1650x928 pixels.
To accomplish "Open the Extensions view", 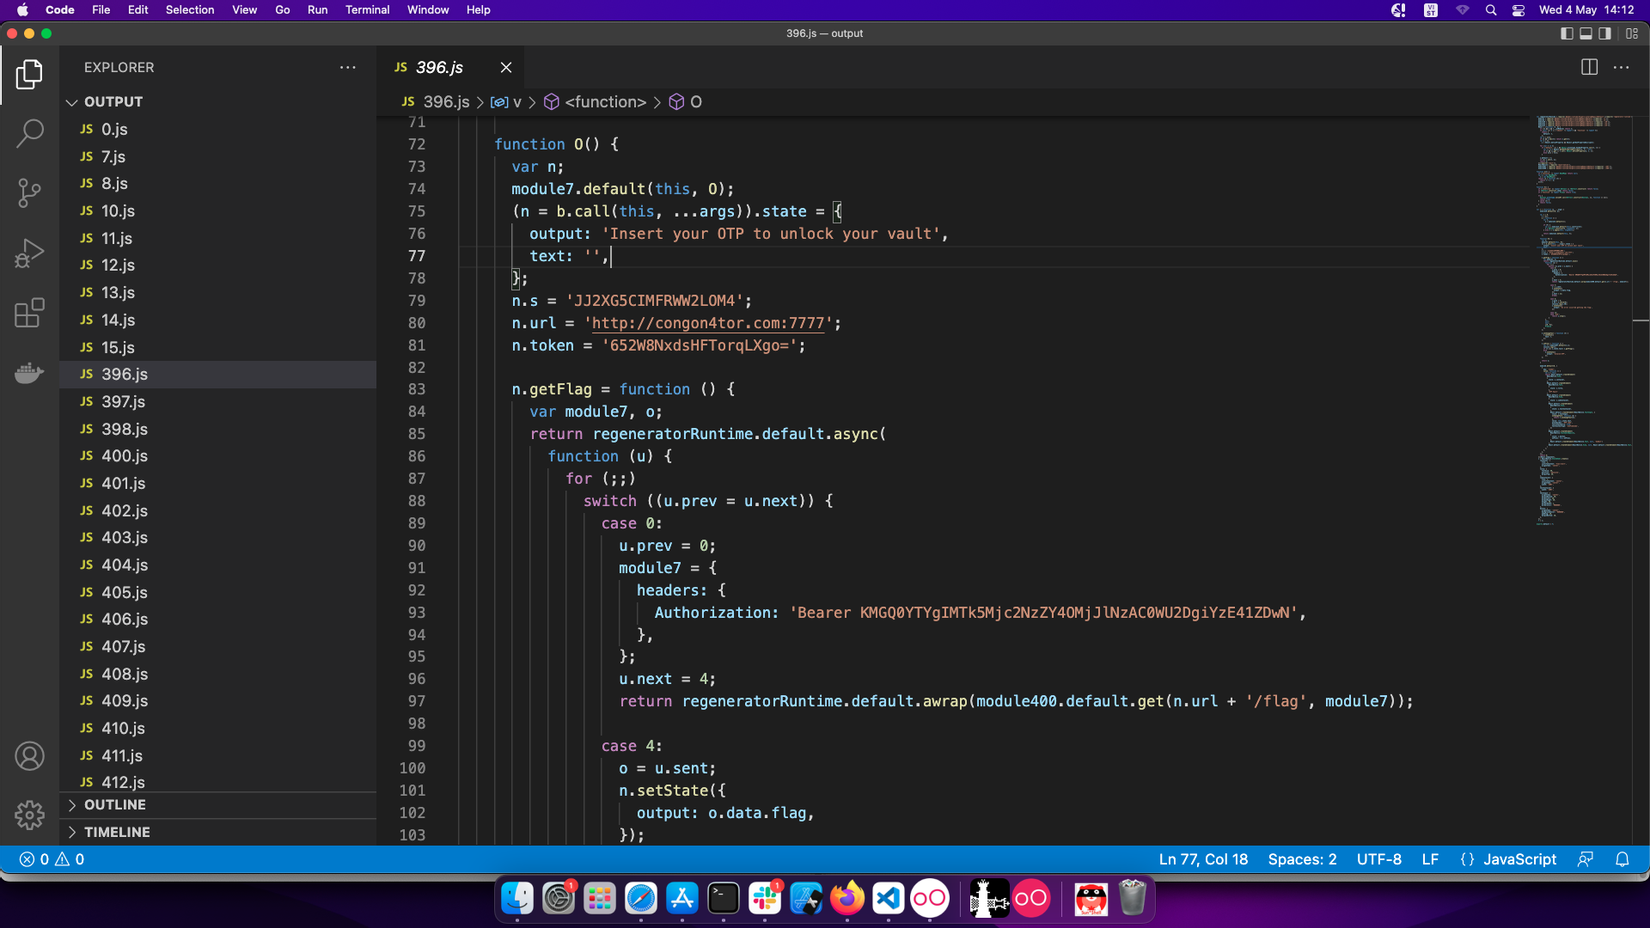I will click(29, 313).
